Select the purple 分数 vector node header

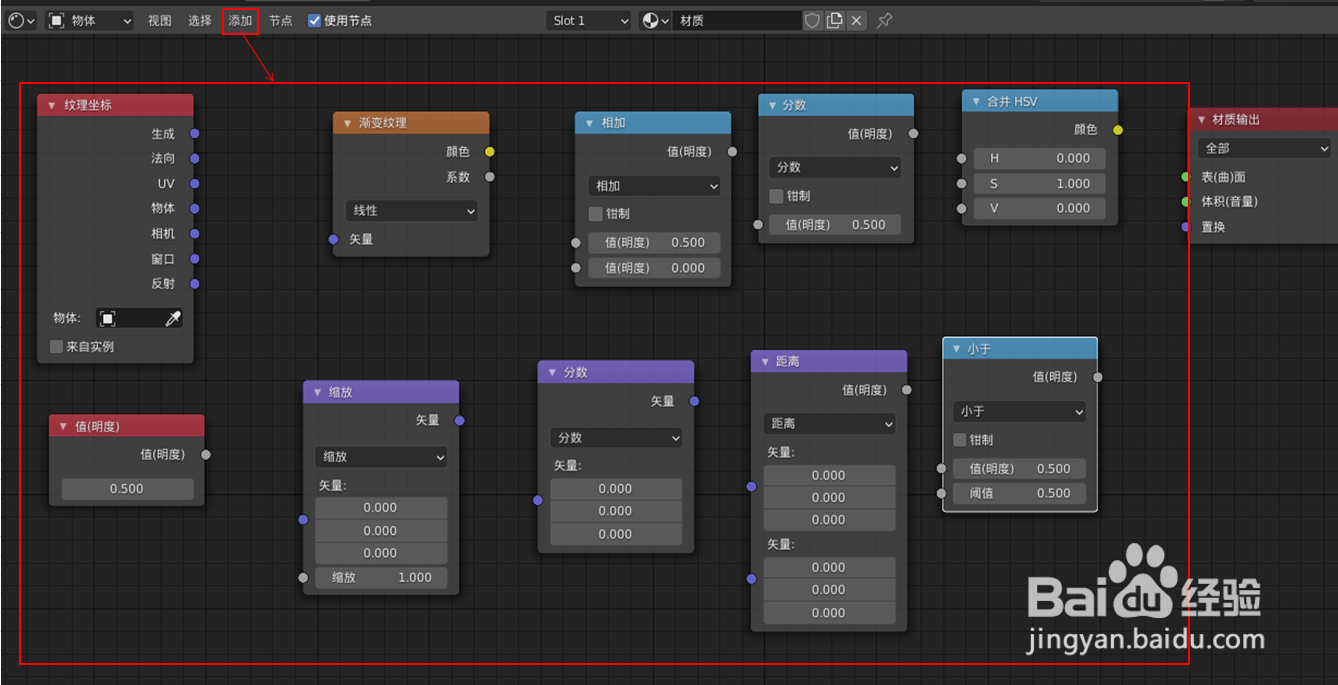click(x=615, y=372)
